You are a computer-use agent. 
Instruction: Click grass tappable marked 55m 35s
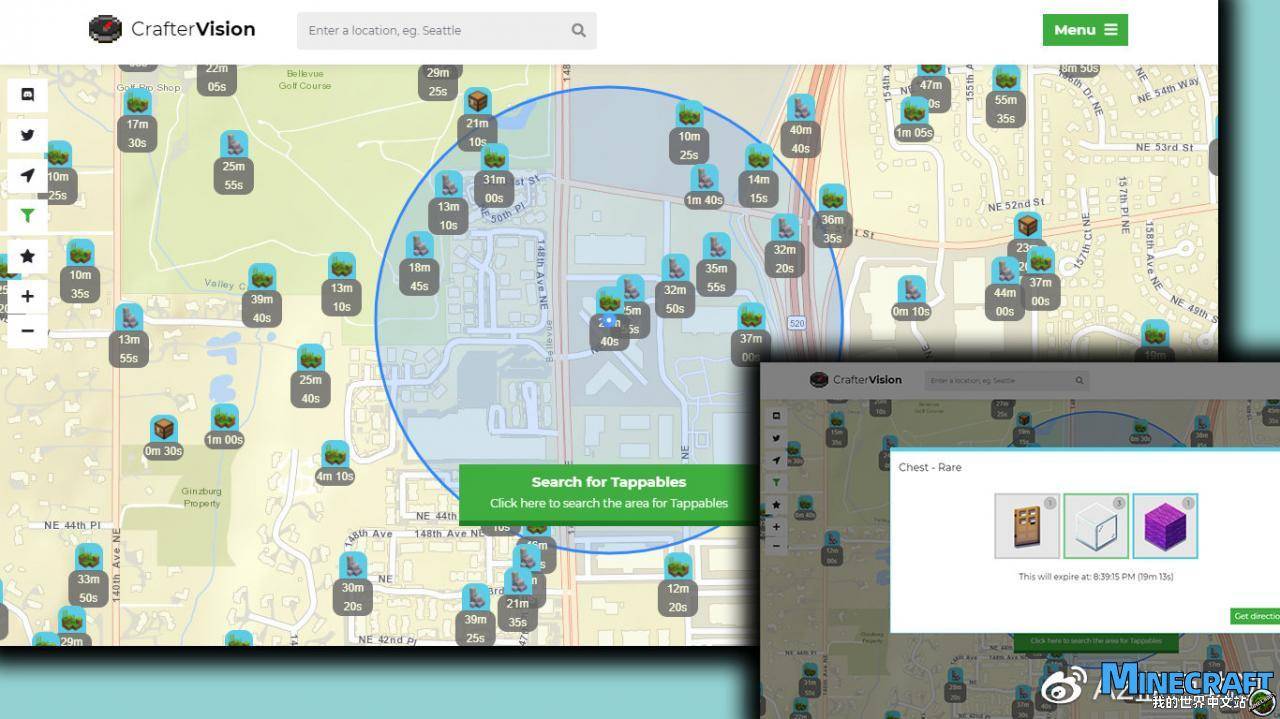tap(1006, 80)
